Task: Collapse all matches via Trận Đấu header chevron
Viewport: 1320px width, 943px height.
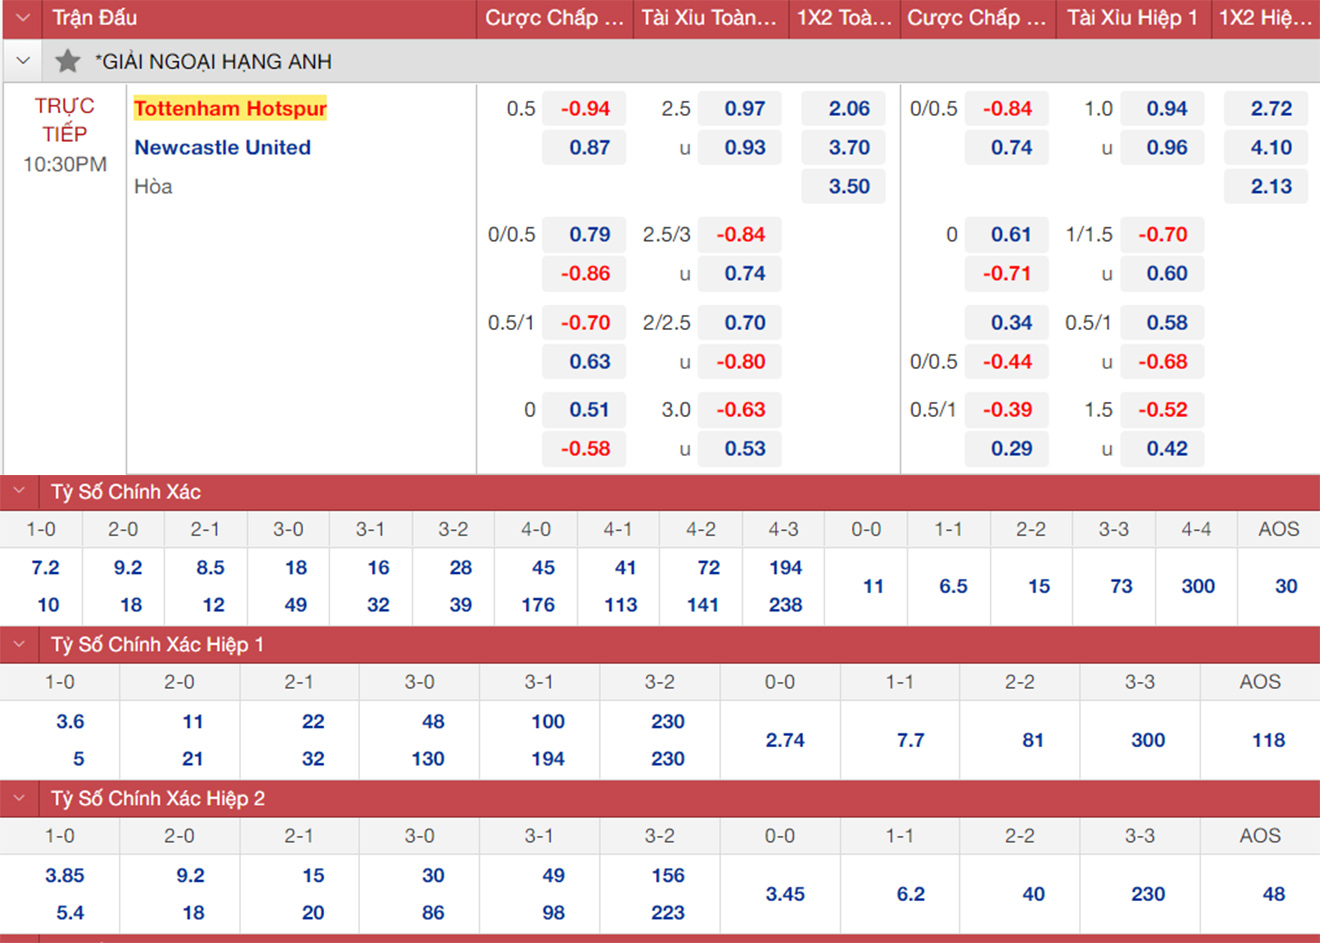Action: click(x=23, y=18)
